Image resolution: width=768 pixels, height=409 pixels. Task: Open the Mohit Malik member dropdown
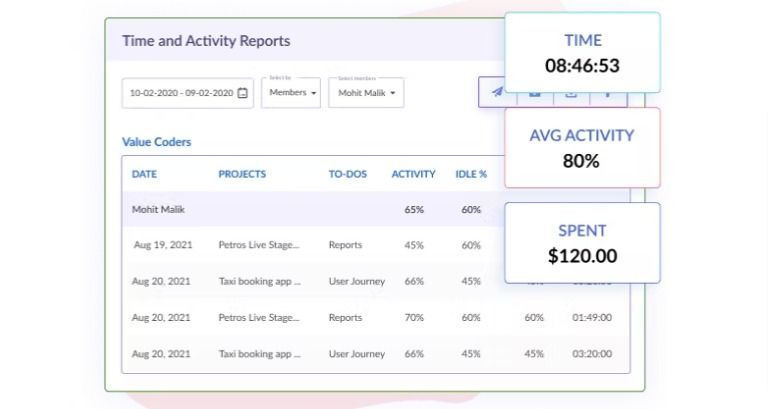[366, 93]
